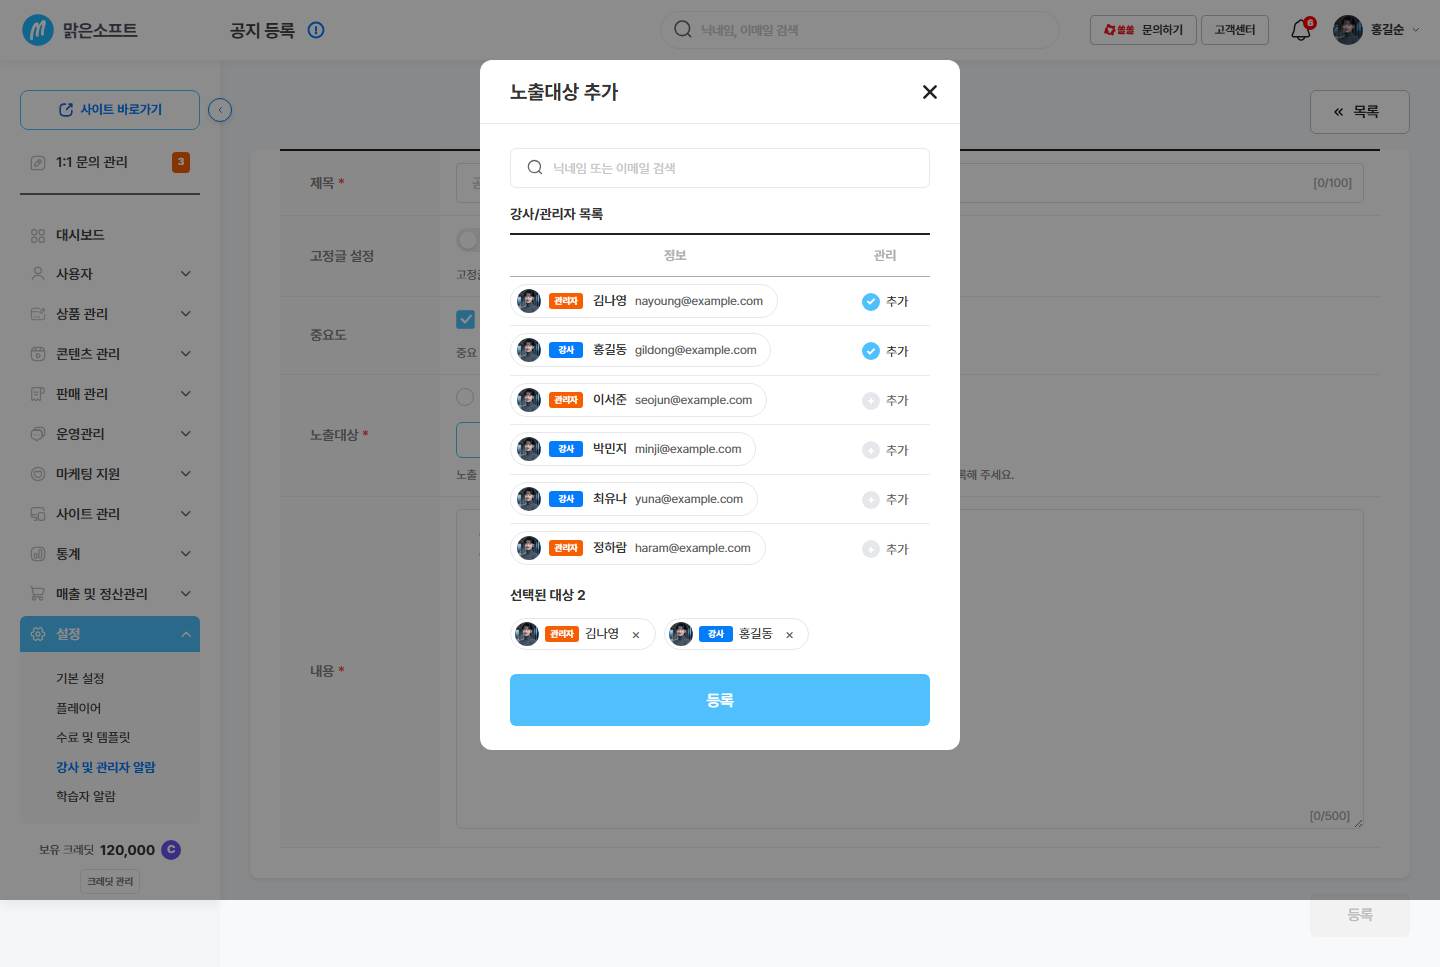
Task: Toggle the 중요도 checkbox
Action: 466,319
